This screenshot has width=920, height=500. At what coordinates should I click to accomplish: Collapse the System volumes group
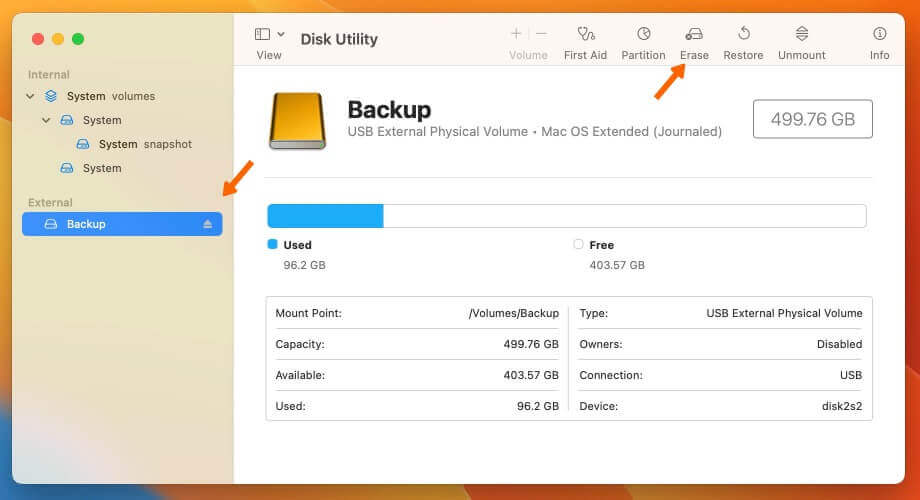30,96
